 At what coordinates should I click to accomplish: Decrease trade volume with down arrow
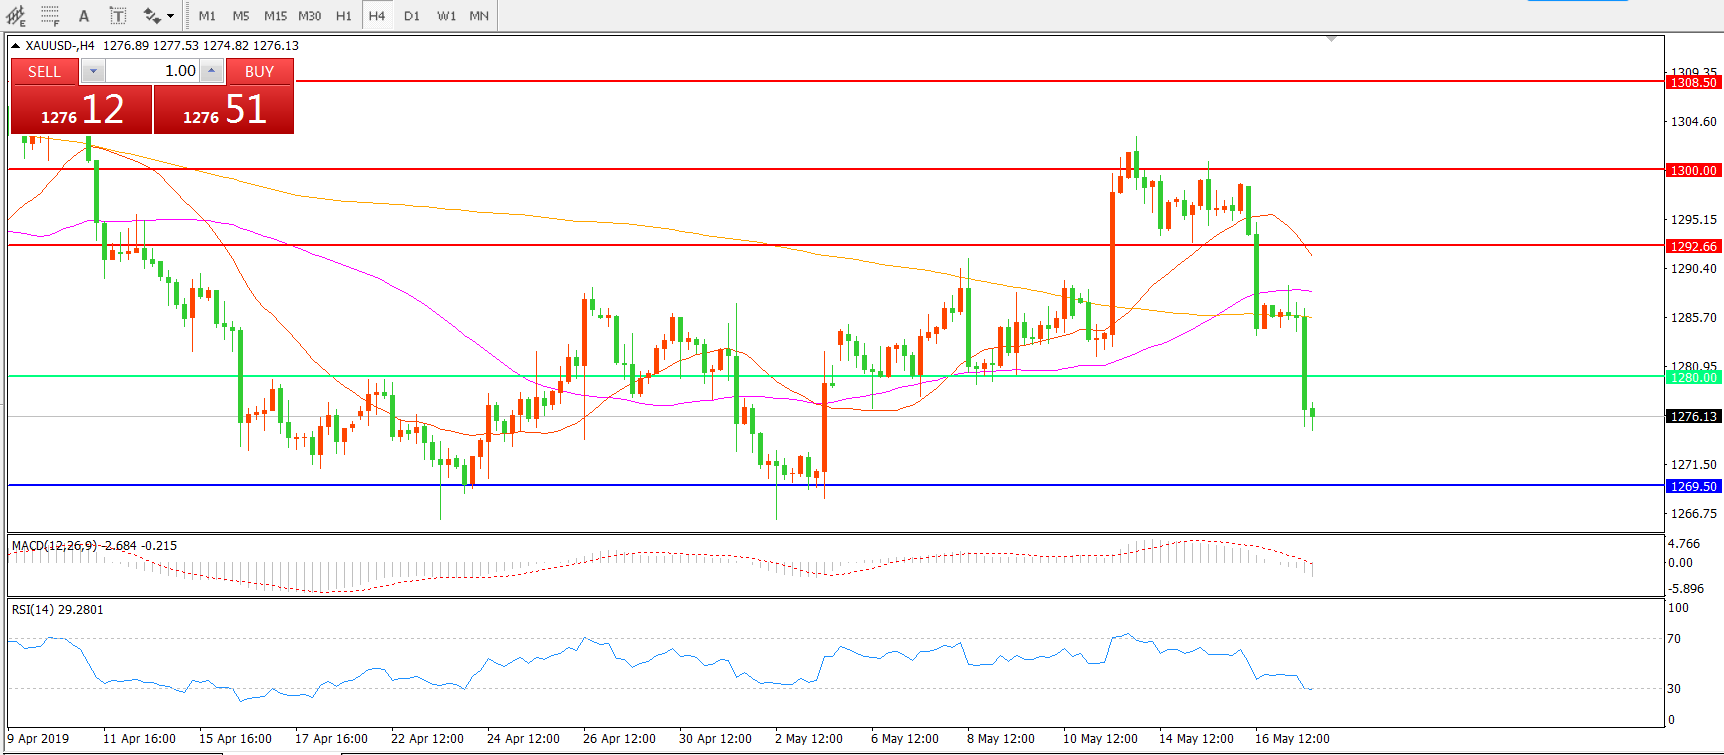[x=93, y=71]
